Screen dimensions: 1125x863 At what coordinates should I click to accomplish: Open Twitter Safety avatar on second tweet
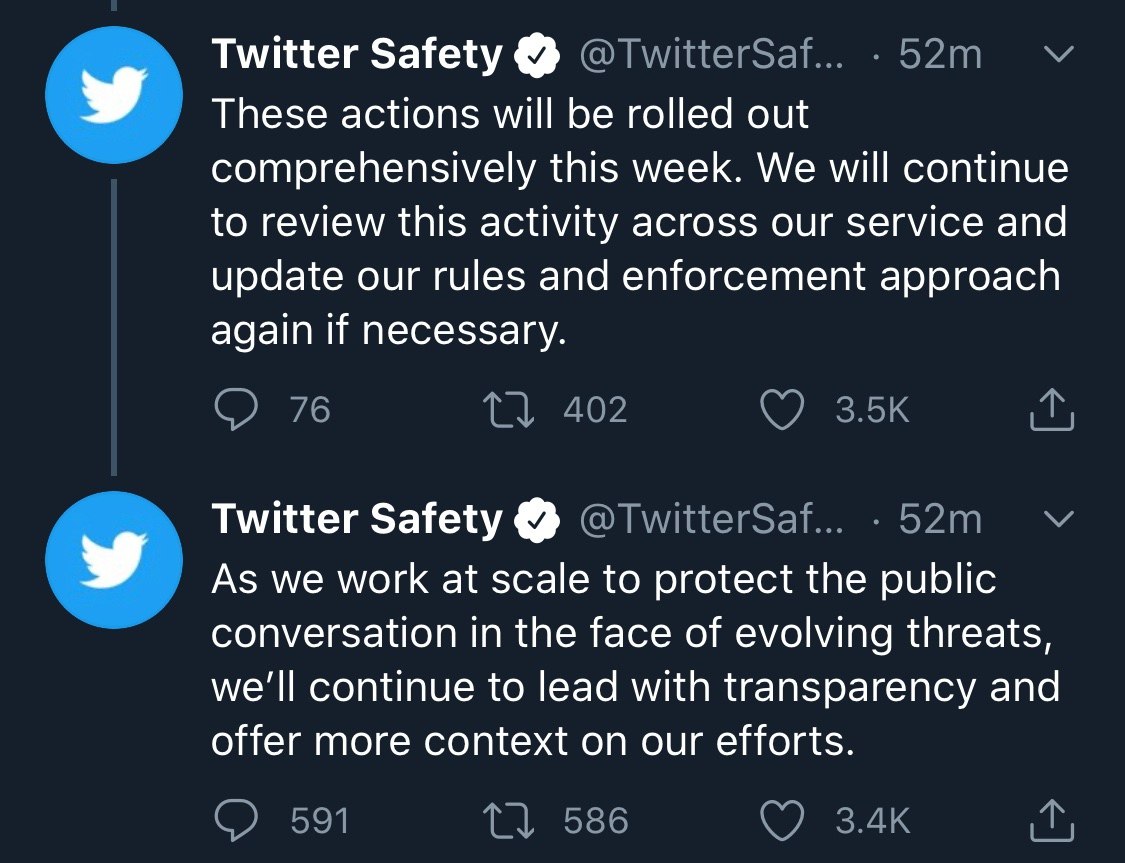pyautogui.click(x=113, y=560)
